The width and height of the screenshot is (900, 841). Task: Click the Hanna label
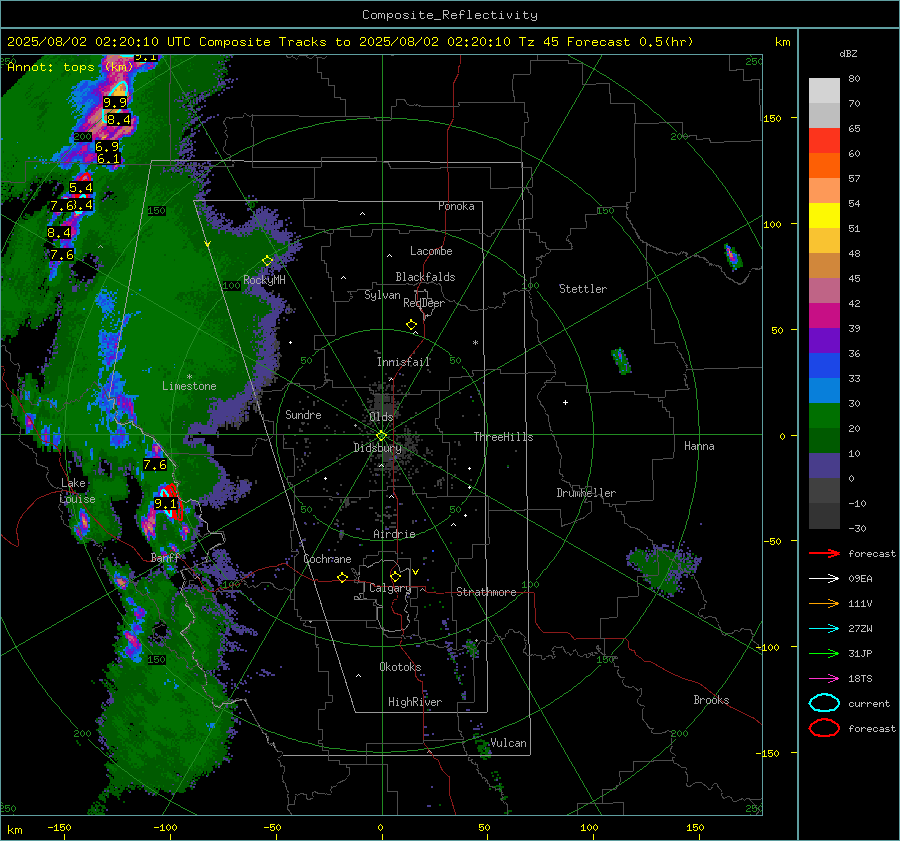(699, 446)
